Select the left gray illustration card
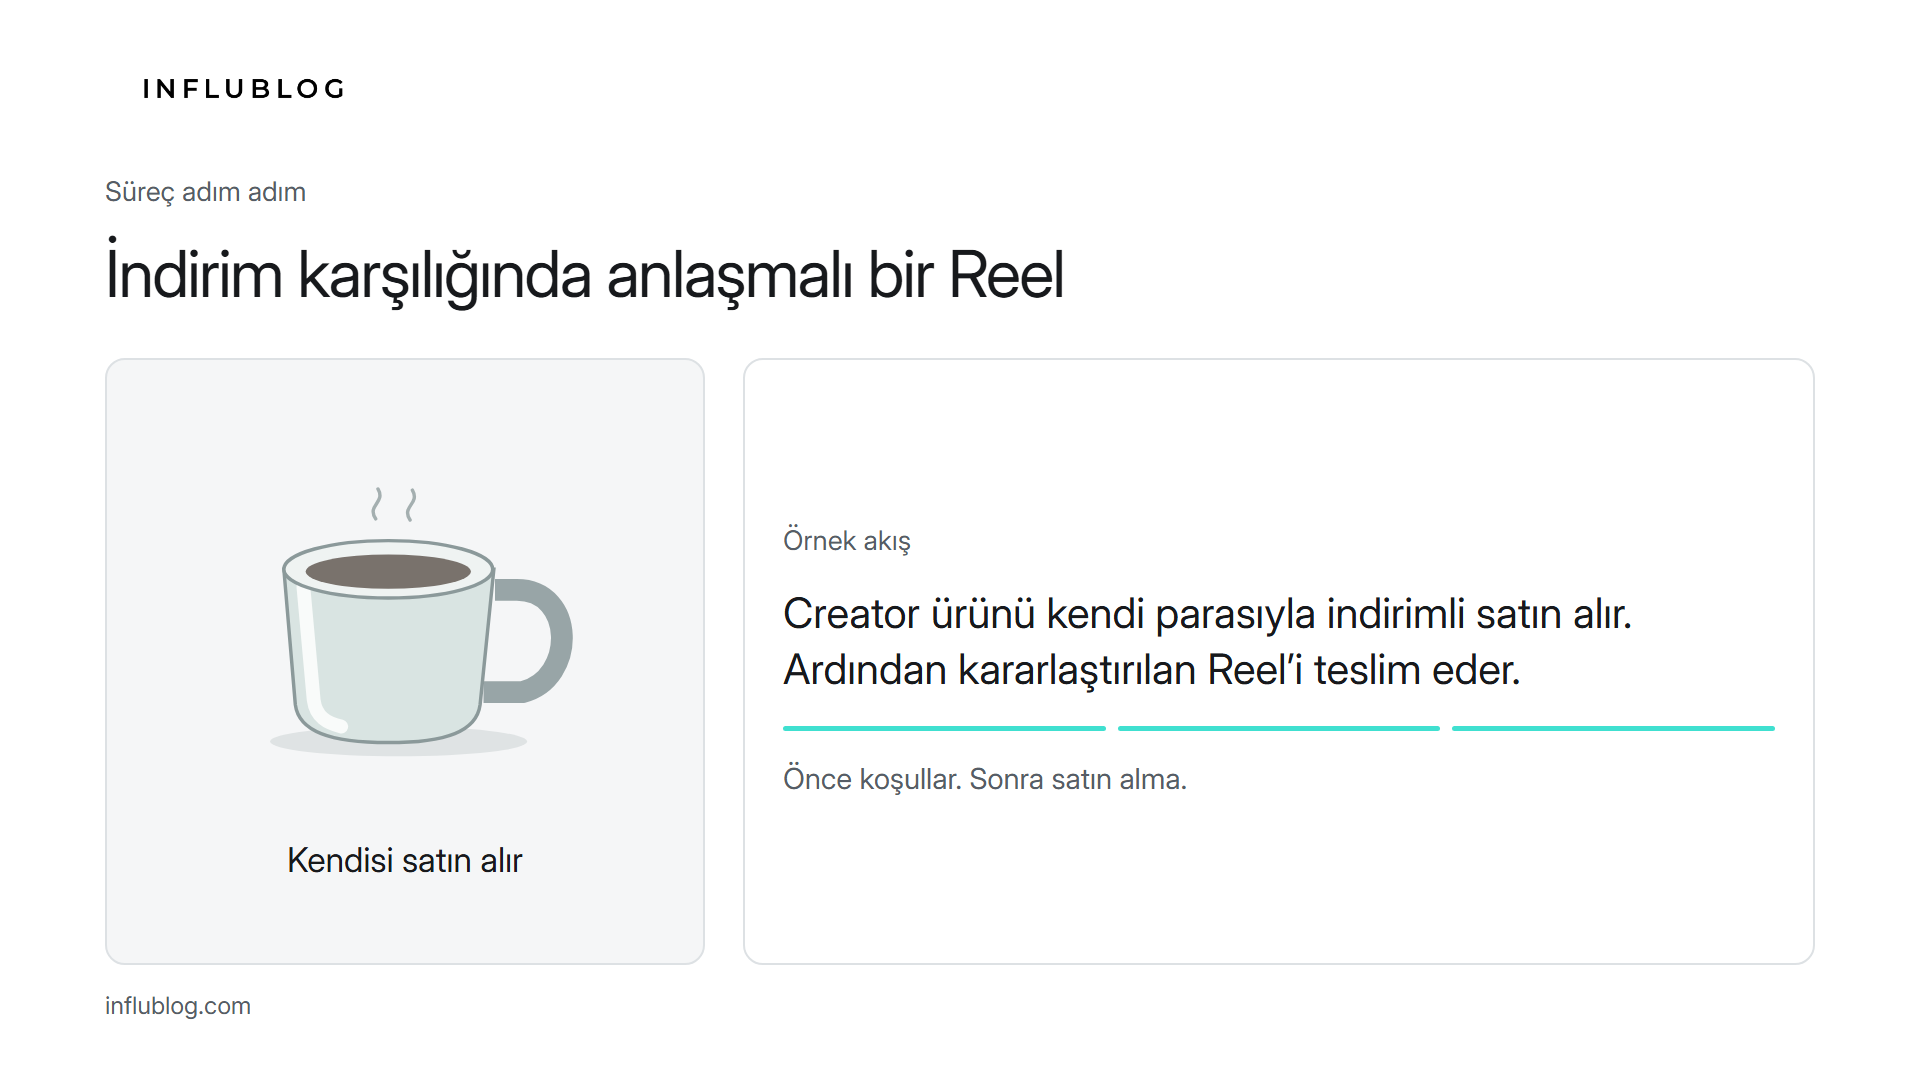Screen dimensions: 1920x1080 (405, 661)
